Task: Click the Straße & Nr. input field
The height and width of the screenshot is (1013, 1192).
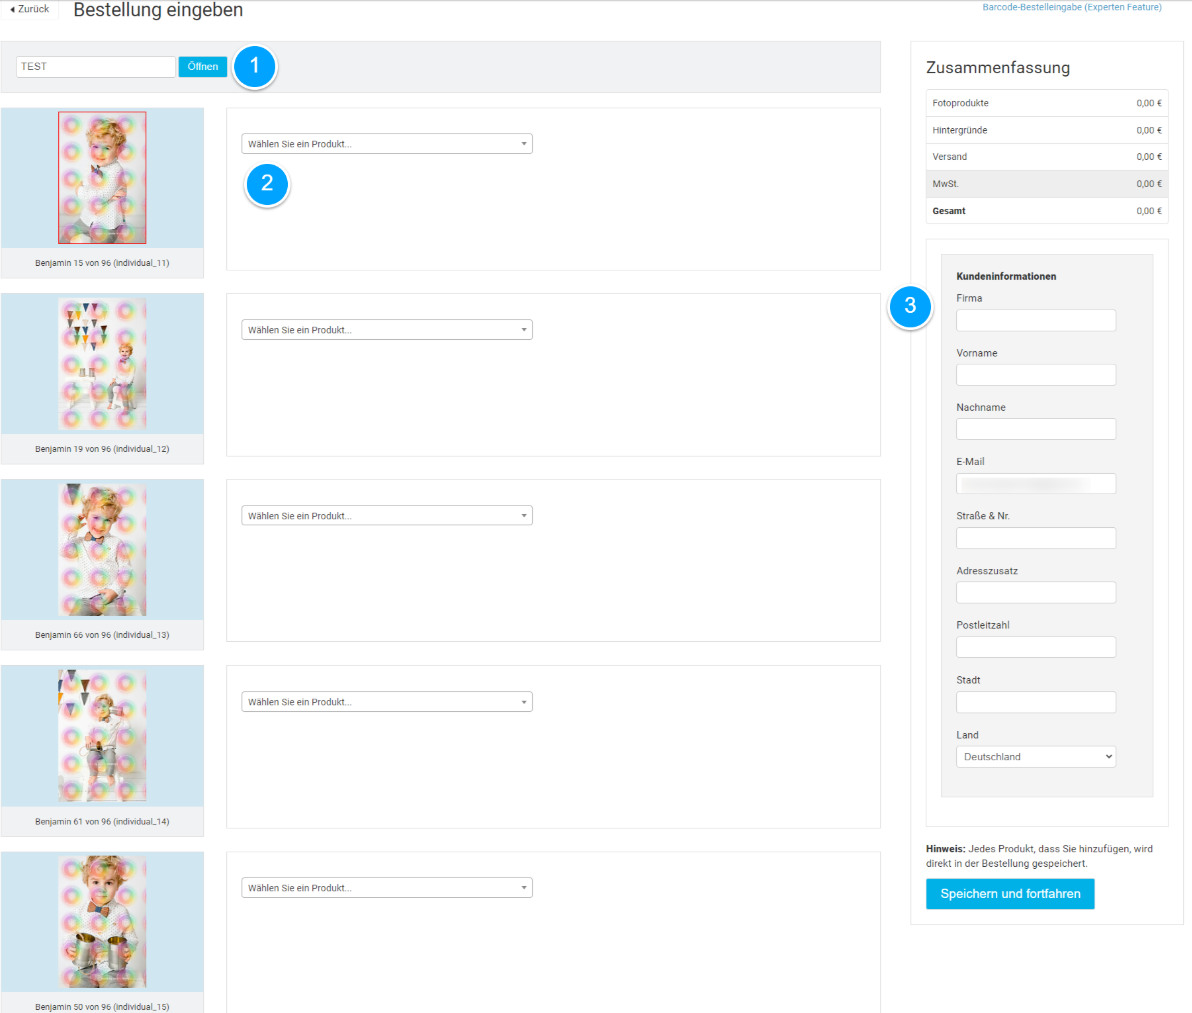Action: (x=1035, y=538)
